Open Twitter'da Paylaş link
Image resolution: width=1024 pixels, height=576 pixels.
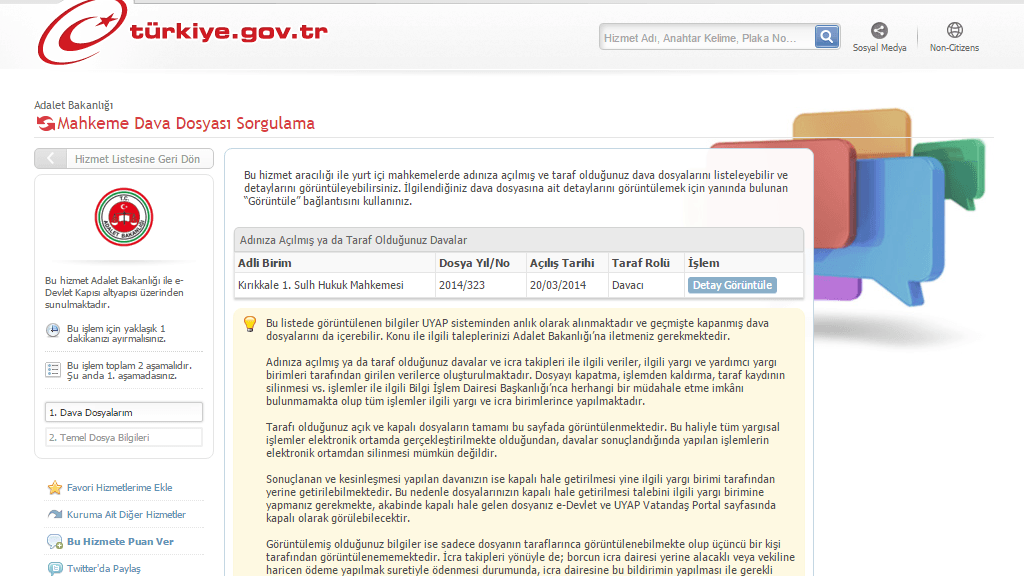pyautogui.click(x=103, y=569)
